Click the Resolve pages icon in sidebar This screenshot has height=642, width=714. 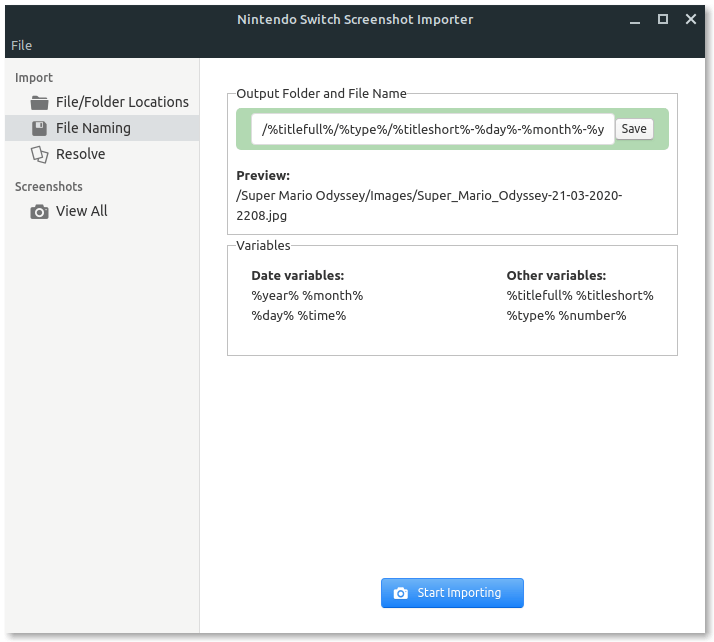(x=40, y=154)
